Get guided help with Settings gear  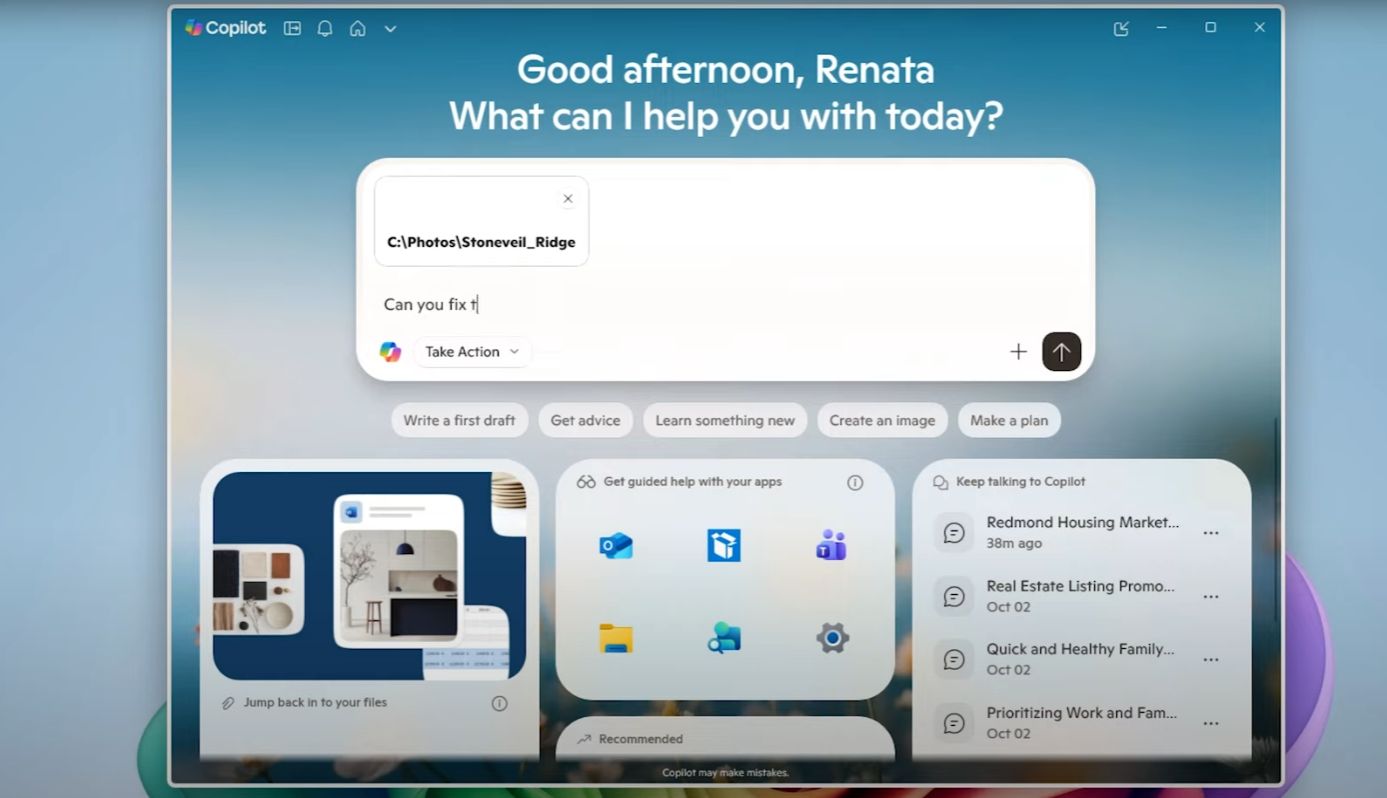pos(832,638)
